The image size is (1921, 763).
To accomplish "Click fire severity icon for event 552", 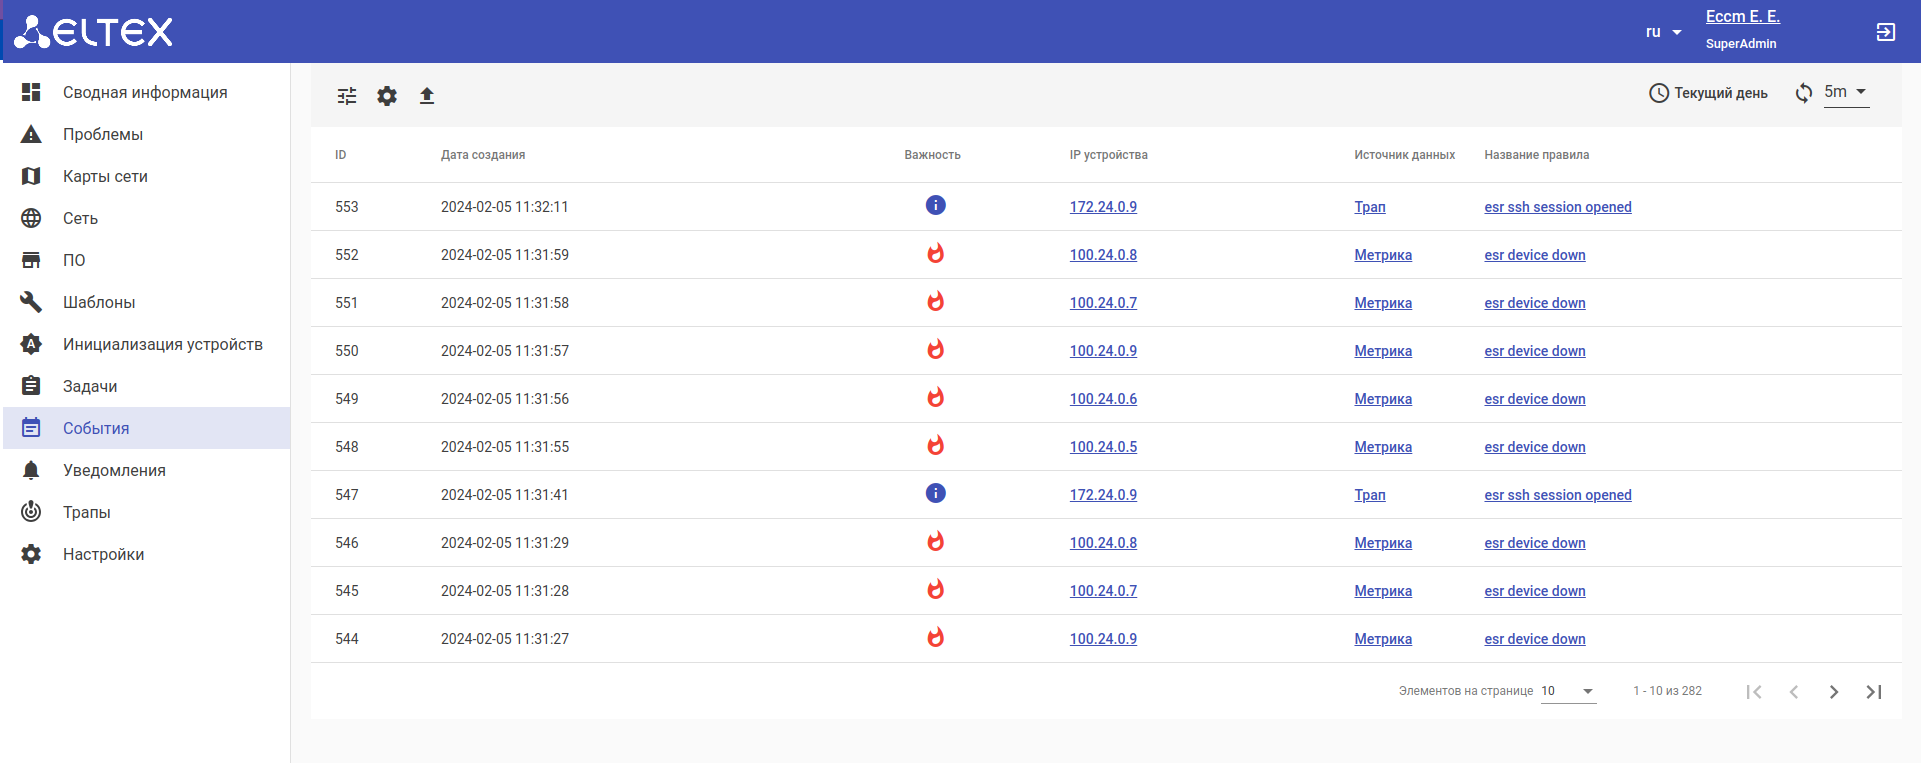I will pyautogui.click(x=935, y=254).
